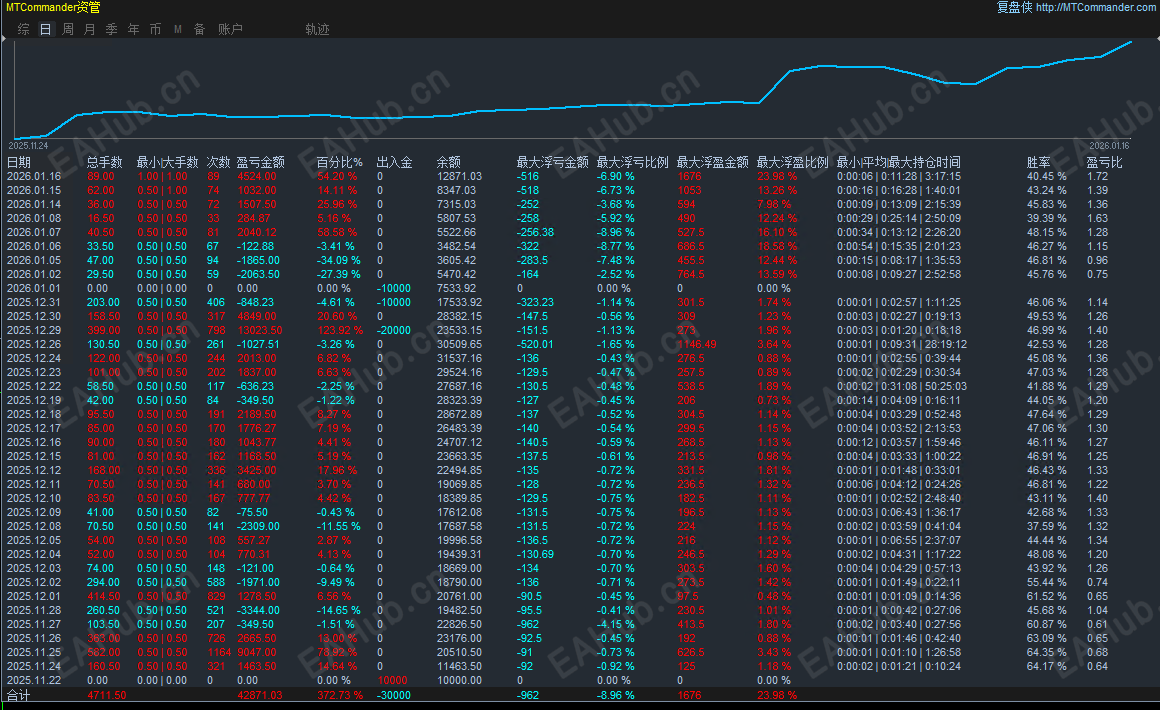The height and width of the screenshot is (710, 1160).
Task: Select the 年 yearly tab
Action: coord(133,29)
